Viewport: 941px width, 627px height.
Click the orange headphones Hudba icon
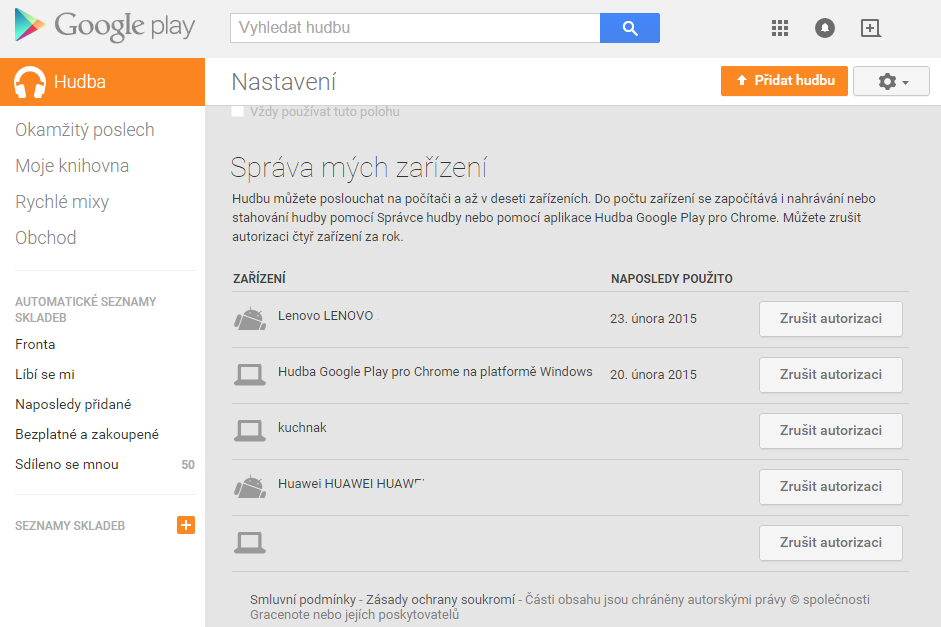tap(30, 81)
